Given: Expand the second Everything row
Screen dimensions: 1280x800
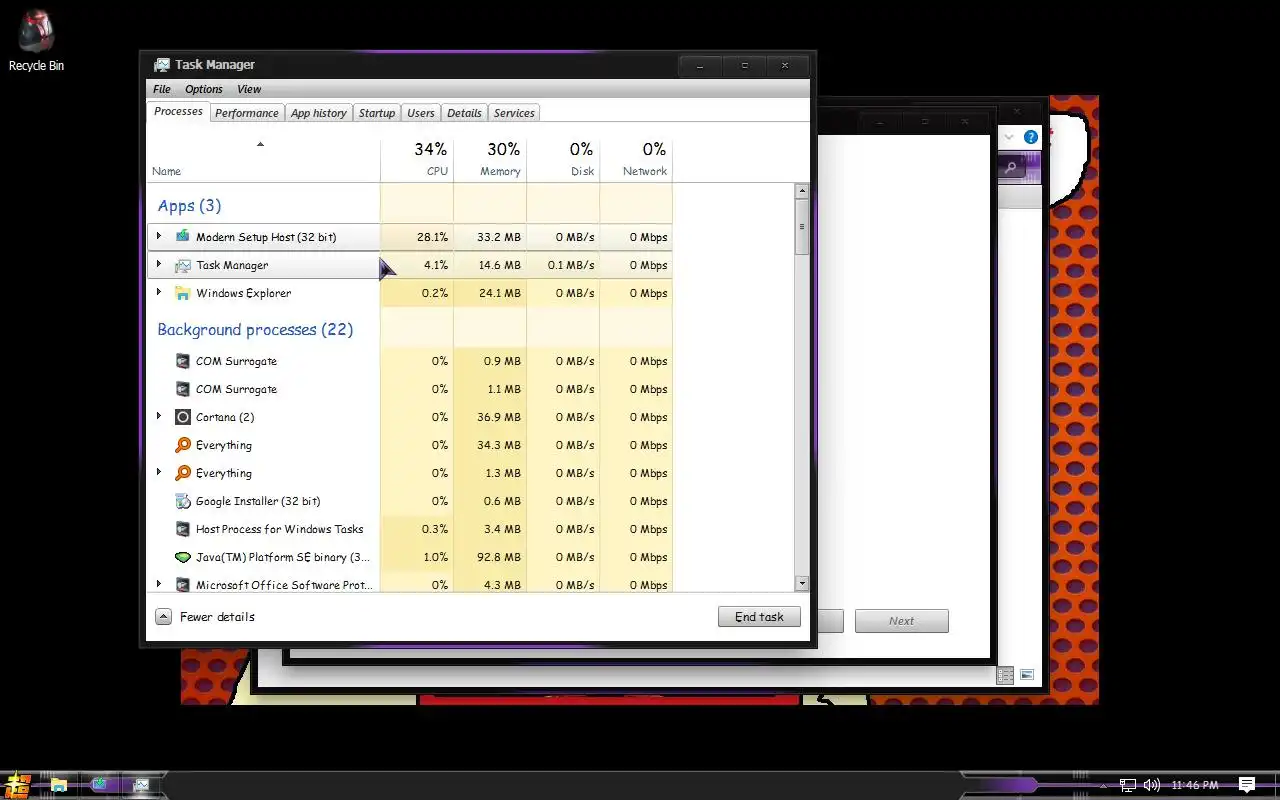Looking at the screenshot, I should [159, 473].
